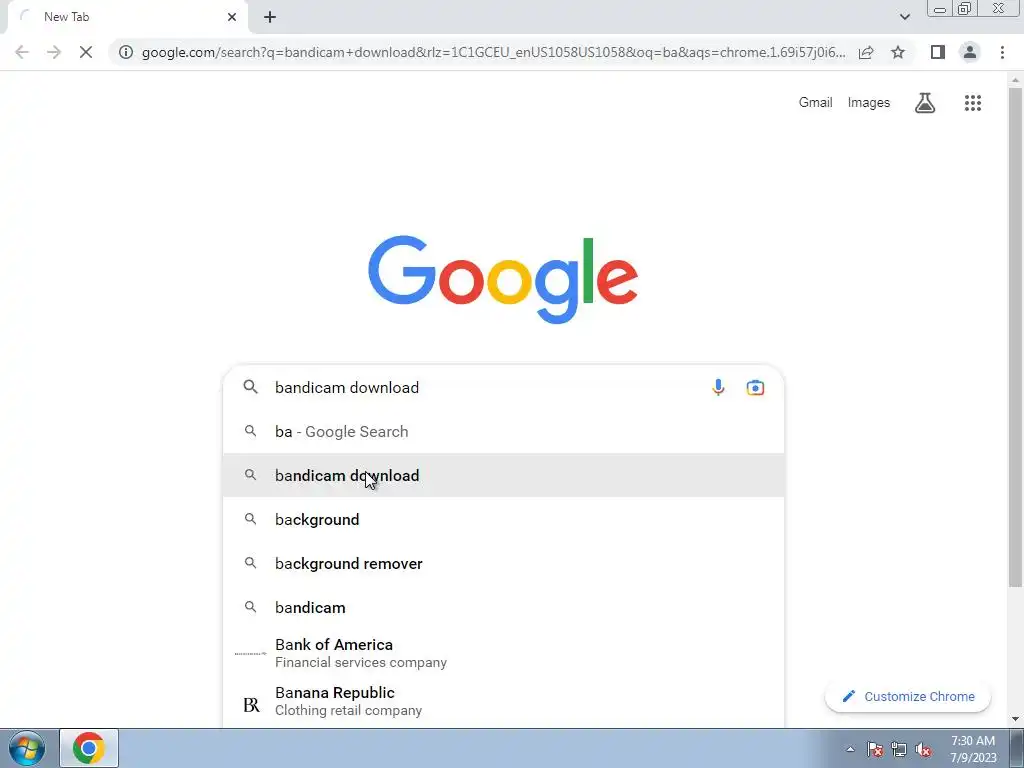Viewport: 1024px width, 768px height.
Task: Open the Windows Start menu orb
Action: (x=27, y=748)
